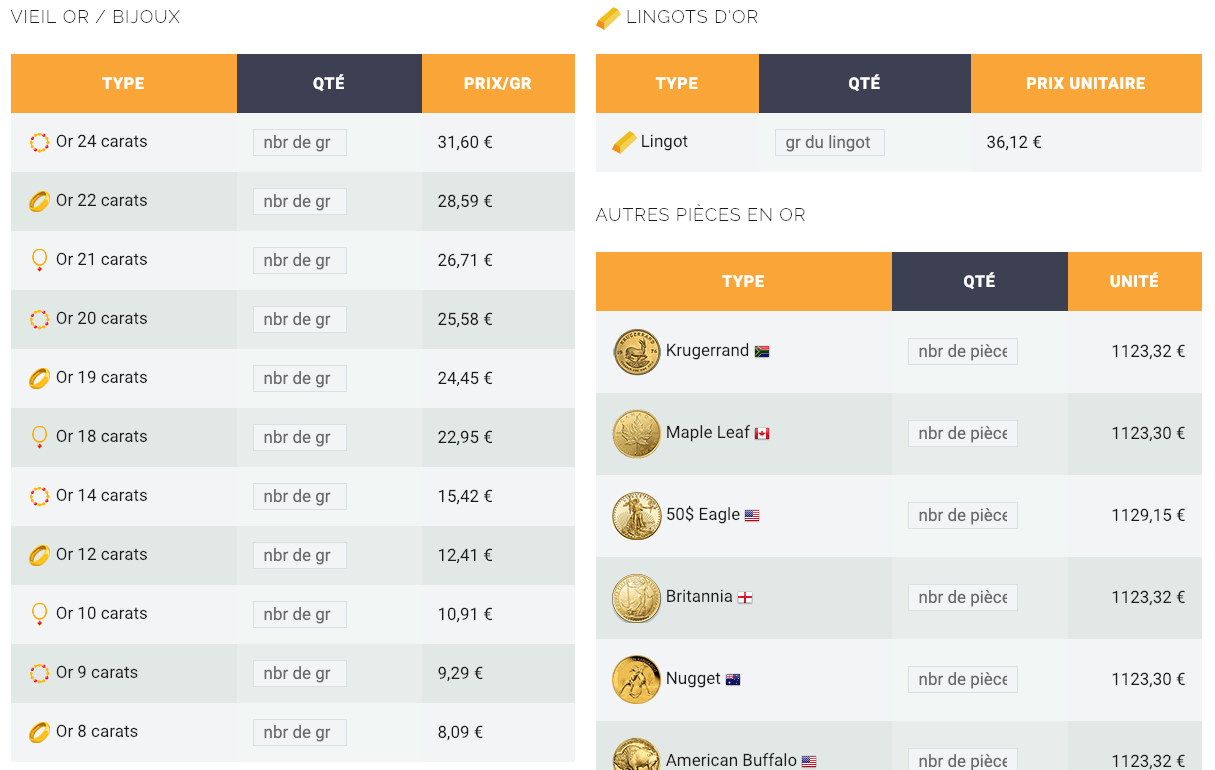The width and height of the screenshot is (1215, 770).
Task: Click the 50$ Eagle coin icon
Action: click(x=637, y=516)
